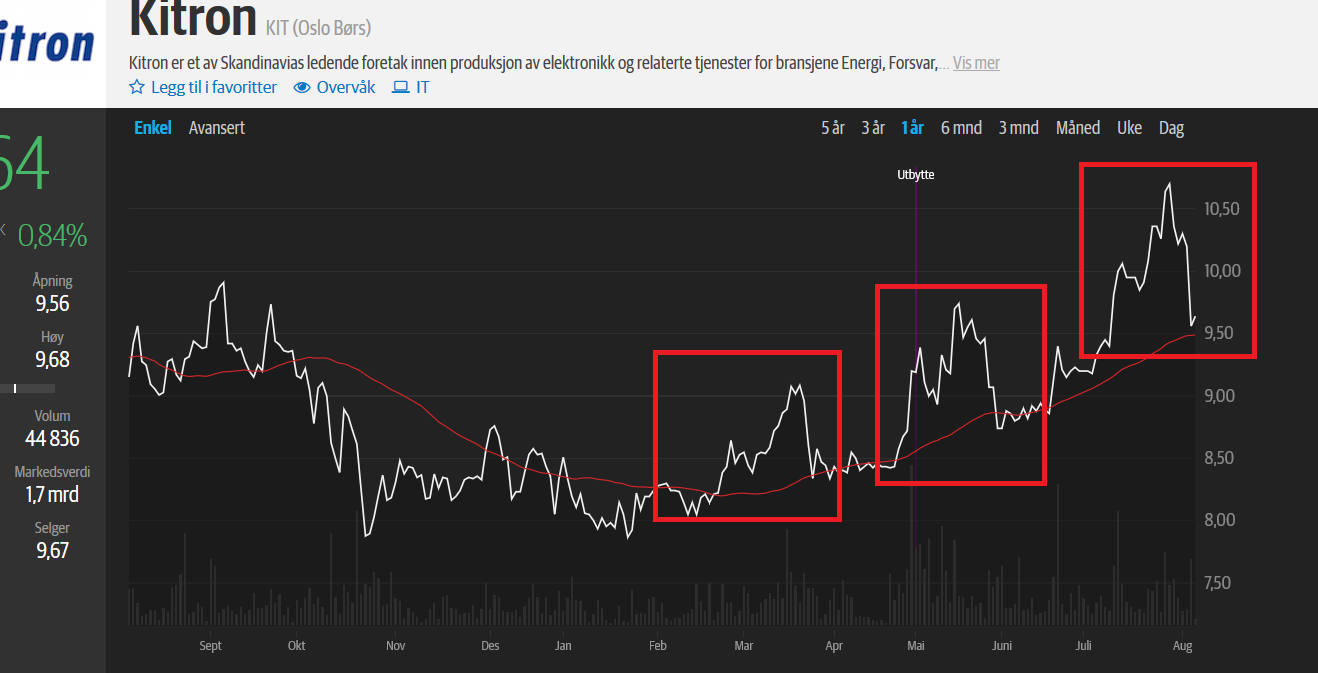The height and width of the screenshot is (673, 1318).
Task: Click the Apr month label
Action: (834, 646)
